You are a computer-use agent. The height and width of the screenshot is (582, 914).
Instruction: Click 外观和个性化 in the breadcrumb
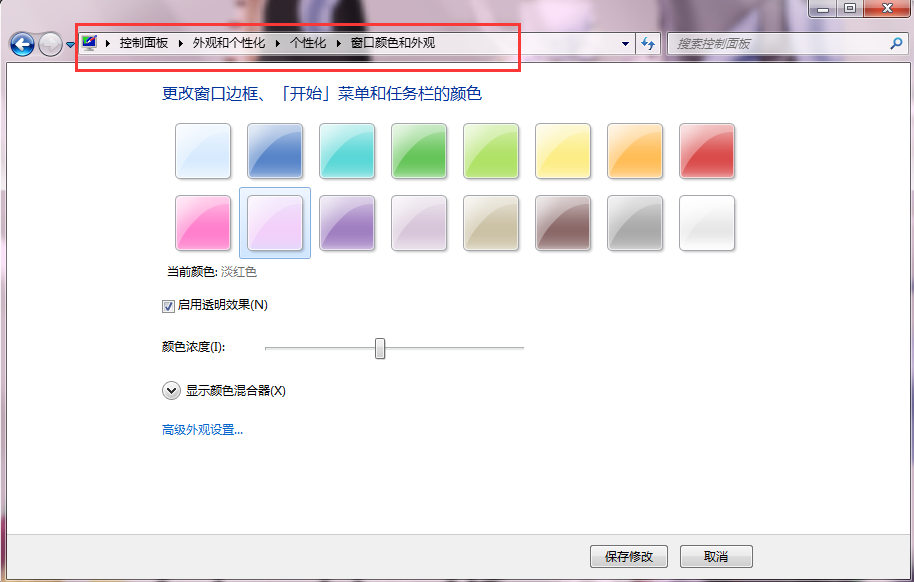[x=229, y=43]
